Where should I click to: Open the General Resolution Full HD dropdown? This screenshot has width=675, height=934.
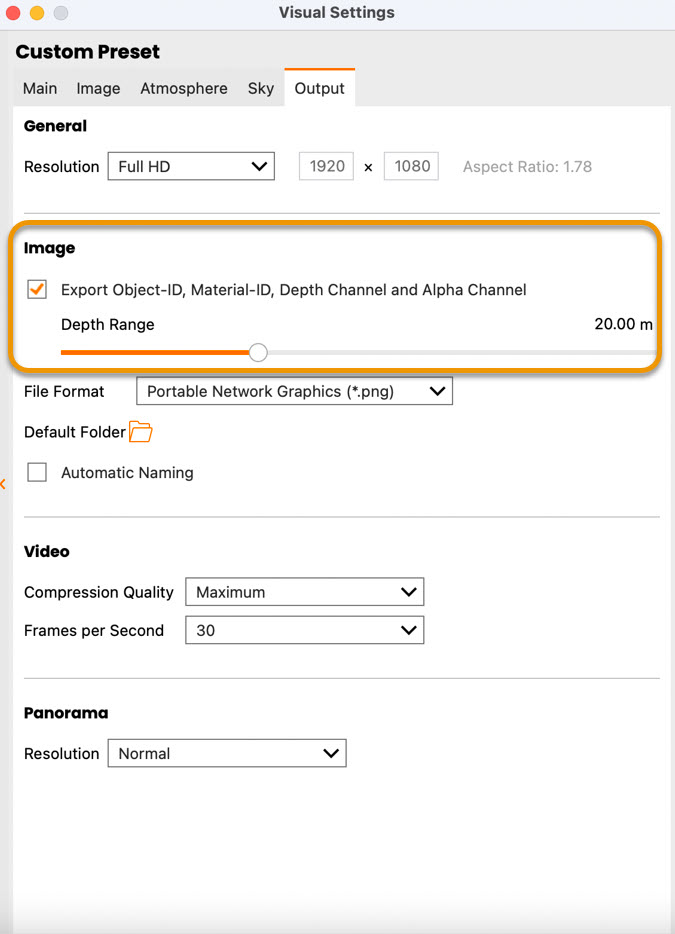(191, 167)
